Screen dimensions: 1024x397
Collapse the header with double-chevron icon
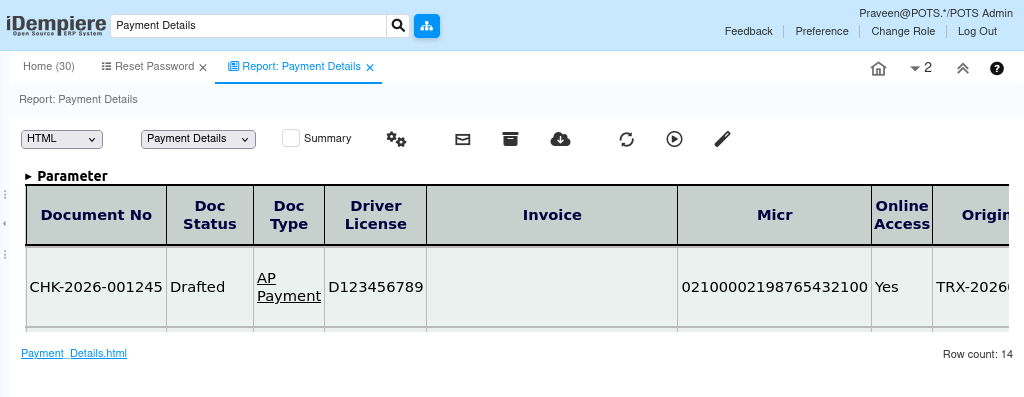[x=963, y=68]
